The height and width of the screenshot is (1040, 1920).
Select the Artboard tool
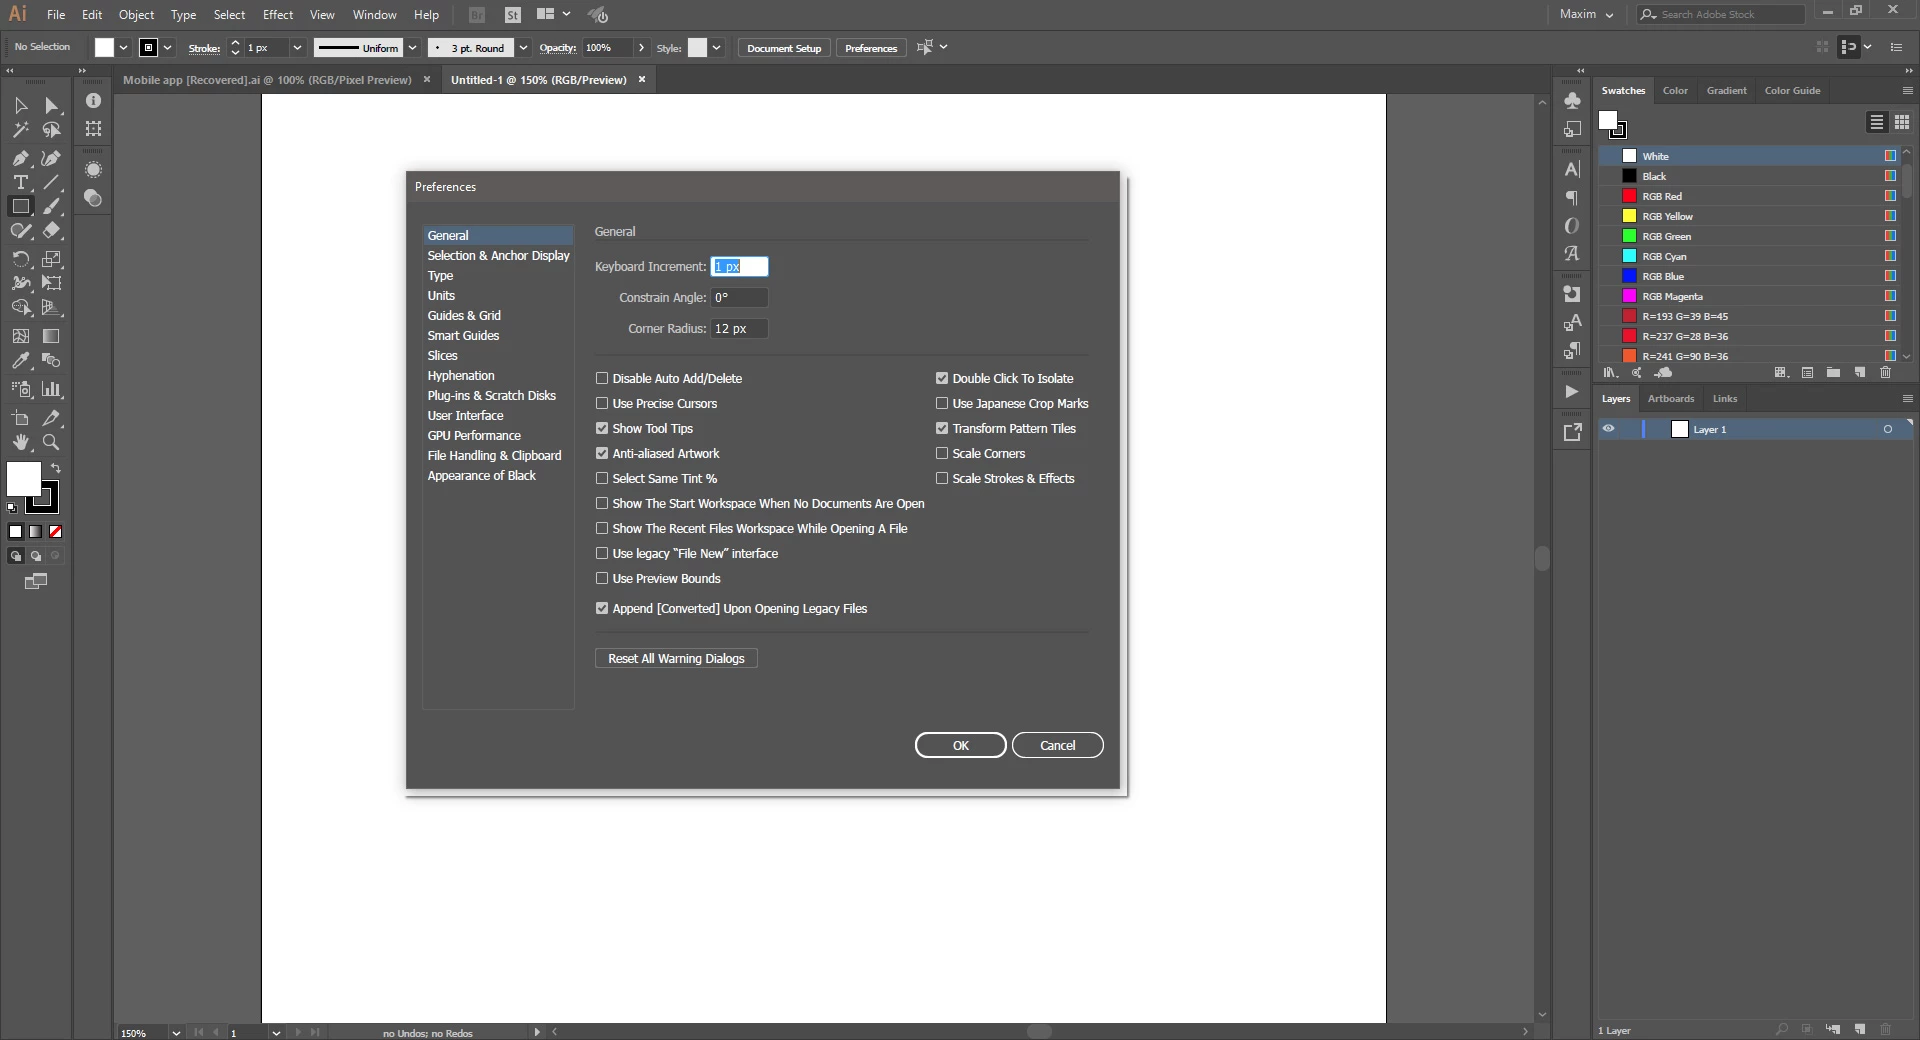click(x=21, y=418)
